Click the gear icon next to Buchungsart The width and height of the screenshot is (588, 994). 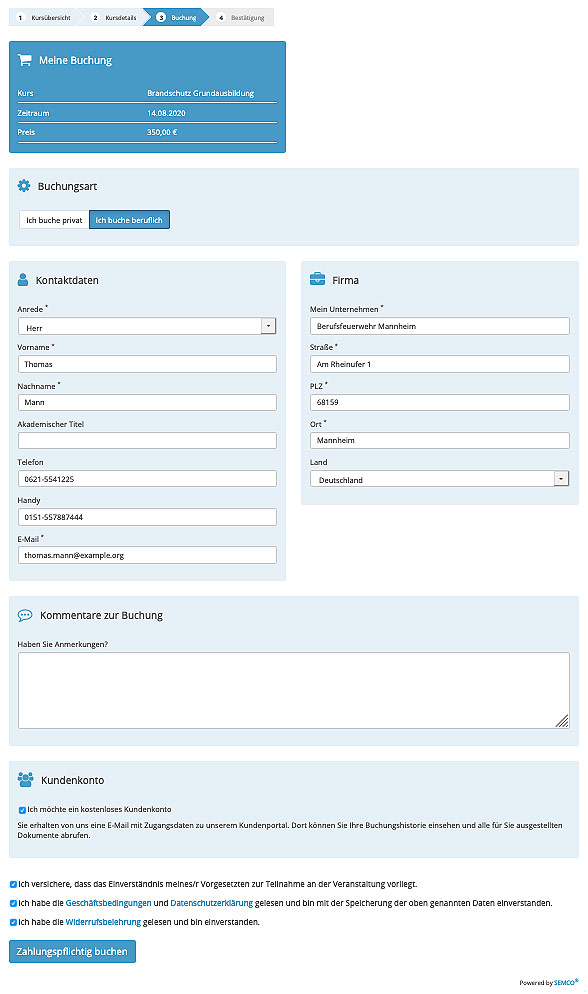[24, 186]
